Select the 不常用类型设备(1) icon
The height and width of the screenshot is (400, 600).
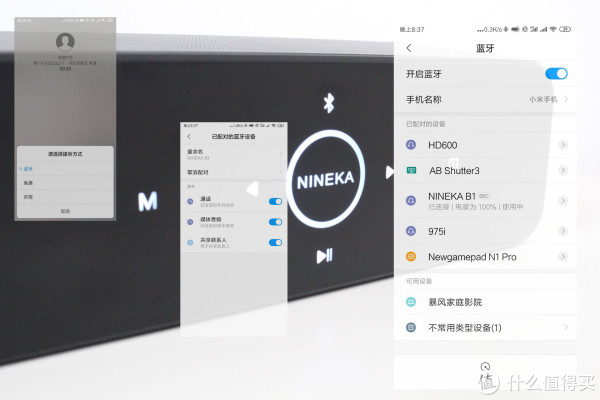click(411, 328)
